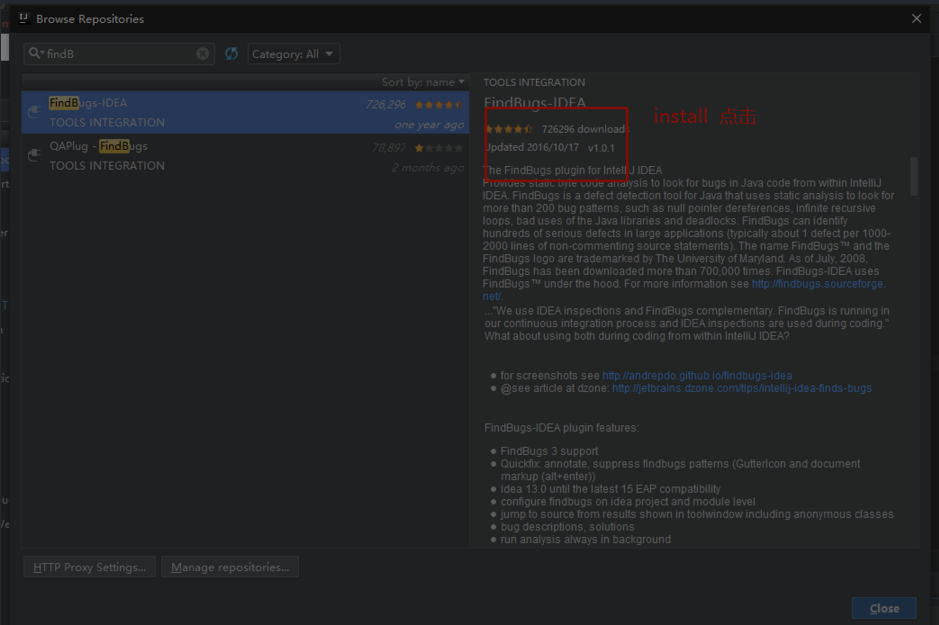Clear the search text with the X icon
The width and height of the screenshot is (939, 625).
point(202,54)
